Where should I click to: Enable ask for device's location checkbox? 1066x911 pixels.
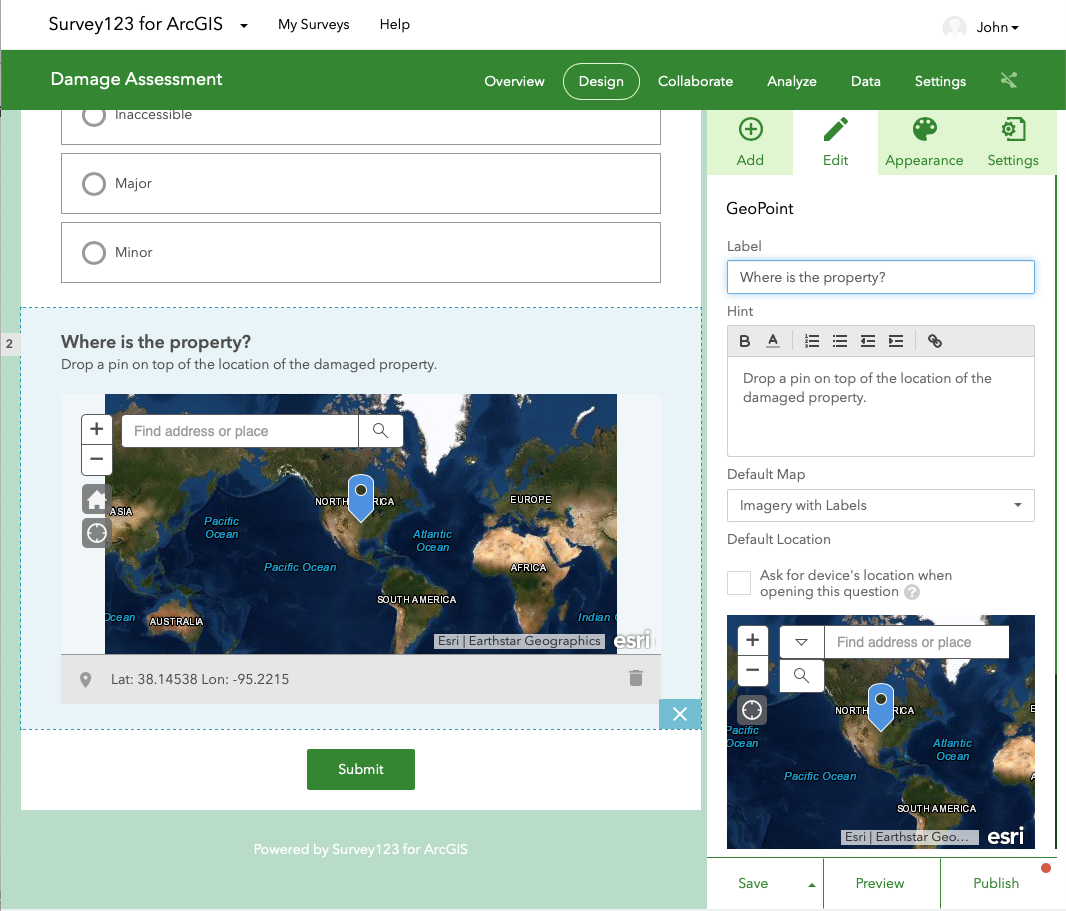tap(739, 583)
